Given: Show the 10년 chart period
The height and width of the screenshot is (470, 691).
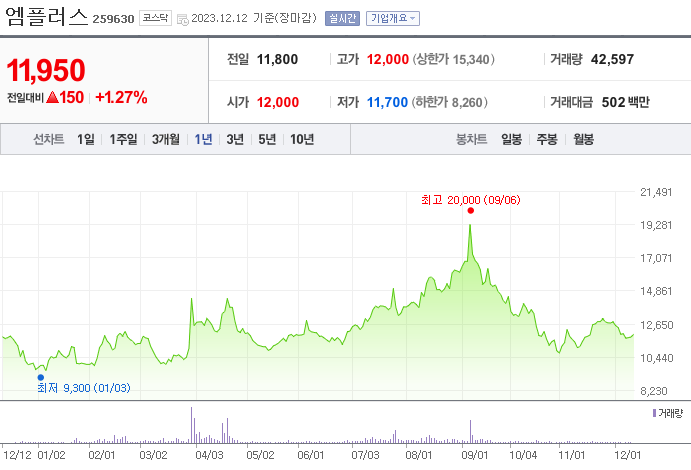Looking at the screenshot, I should 302,140.
